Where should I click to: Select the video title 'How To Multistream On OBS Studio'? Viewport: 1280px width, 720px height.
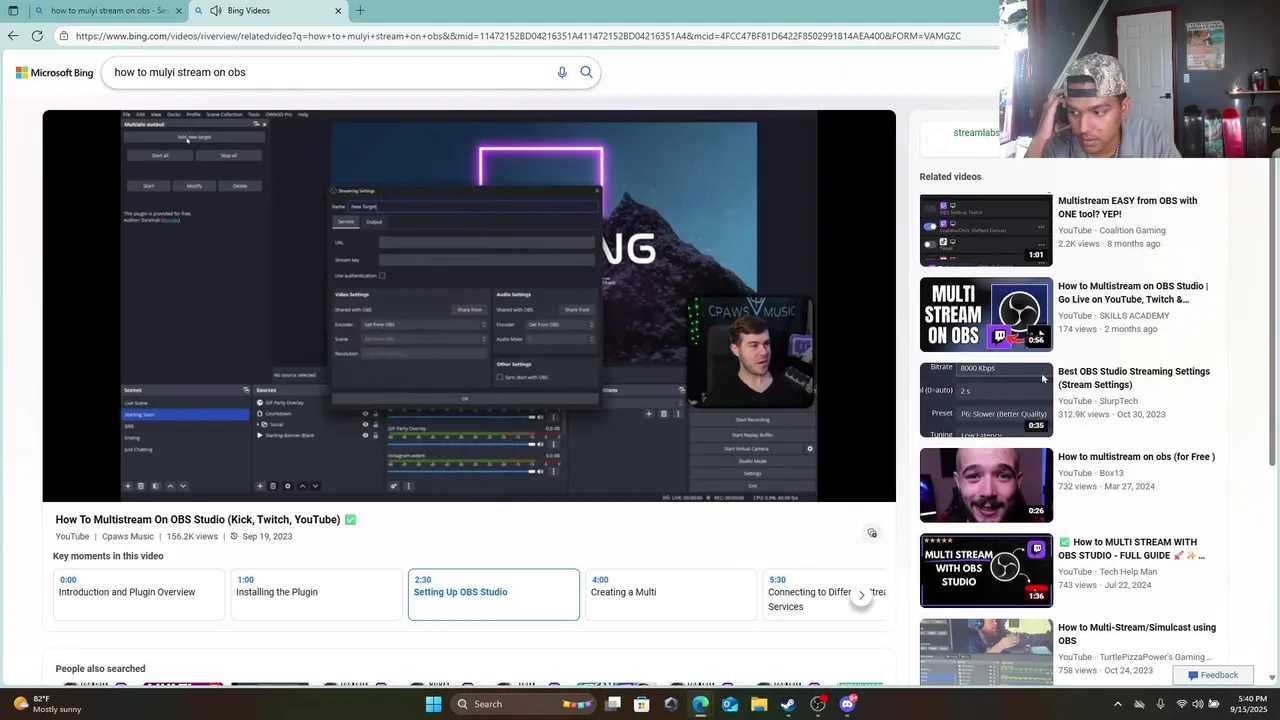pos(198,520)
